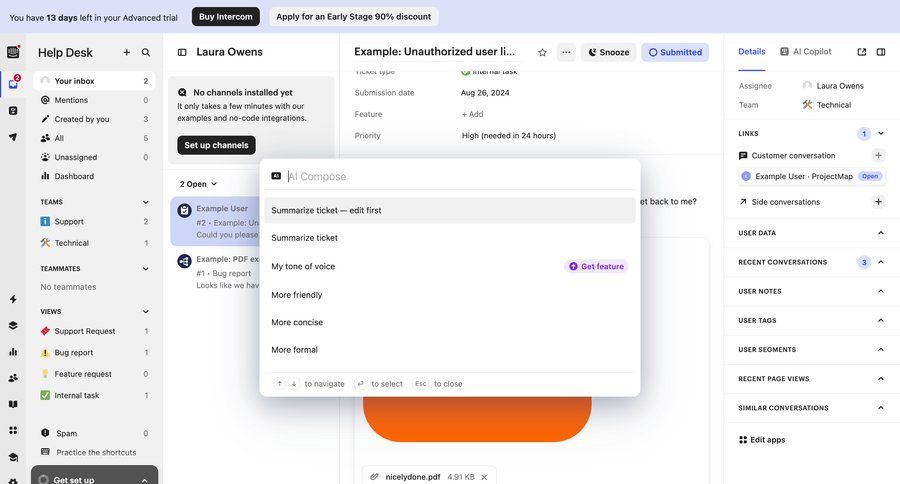
Task: Add a Feature value with + Add
Action: click(x=472, y=114)
